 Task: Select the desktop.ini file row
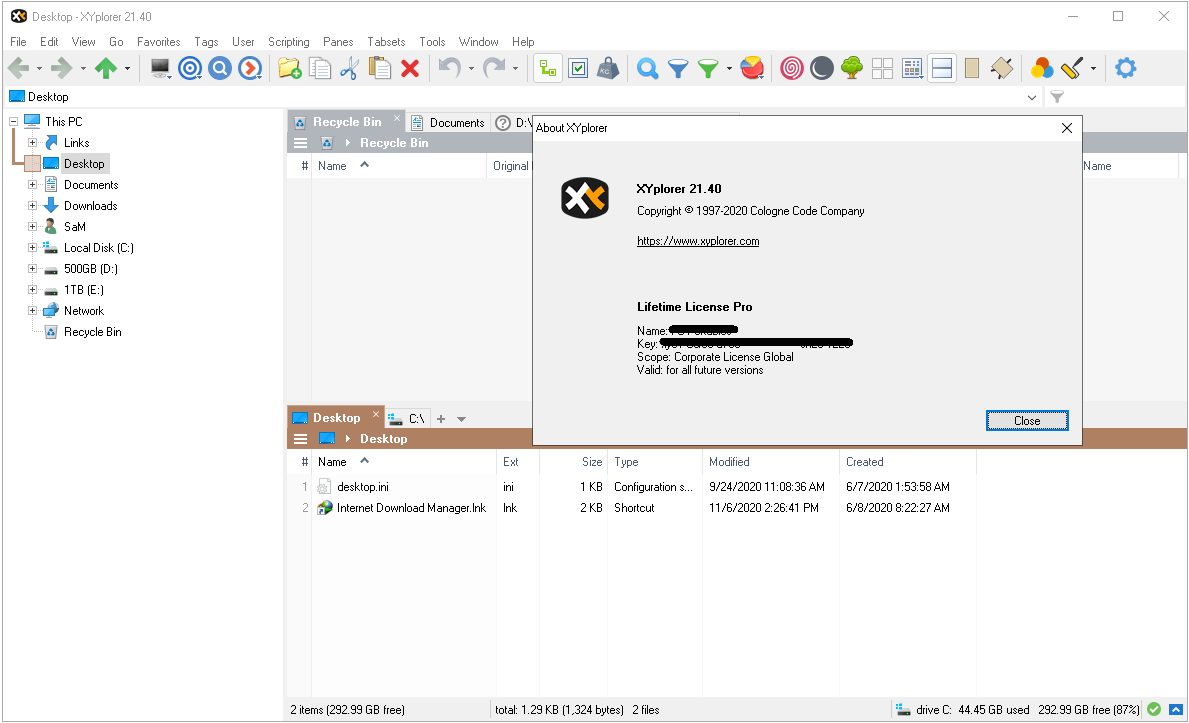pyautogui.click(x=632, y=487)
